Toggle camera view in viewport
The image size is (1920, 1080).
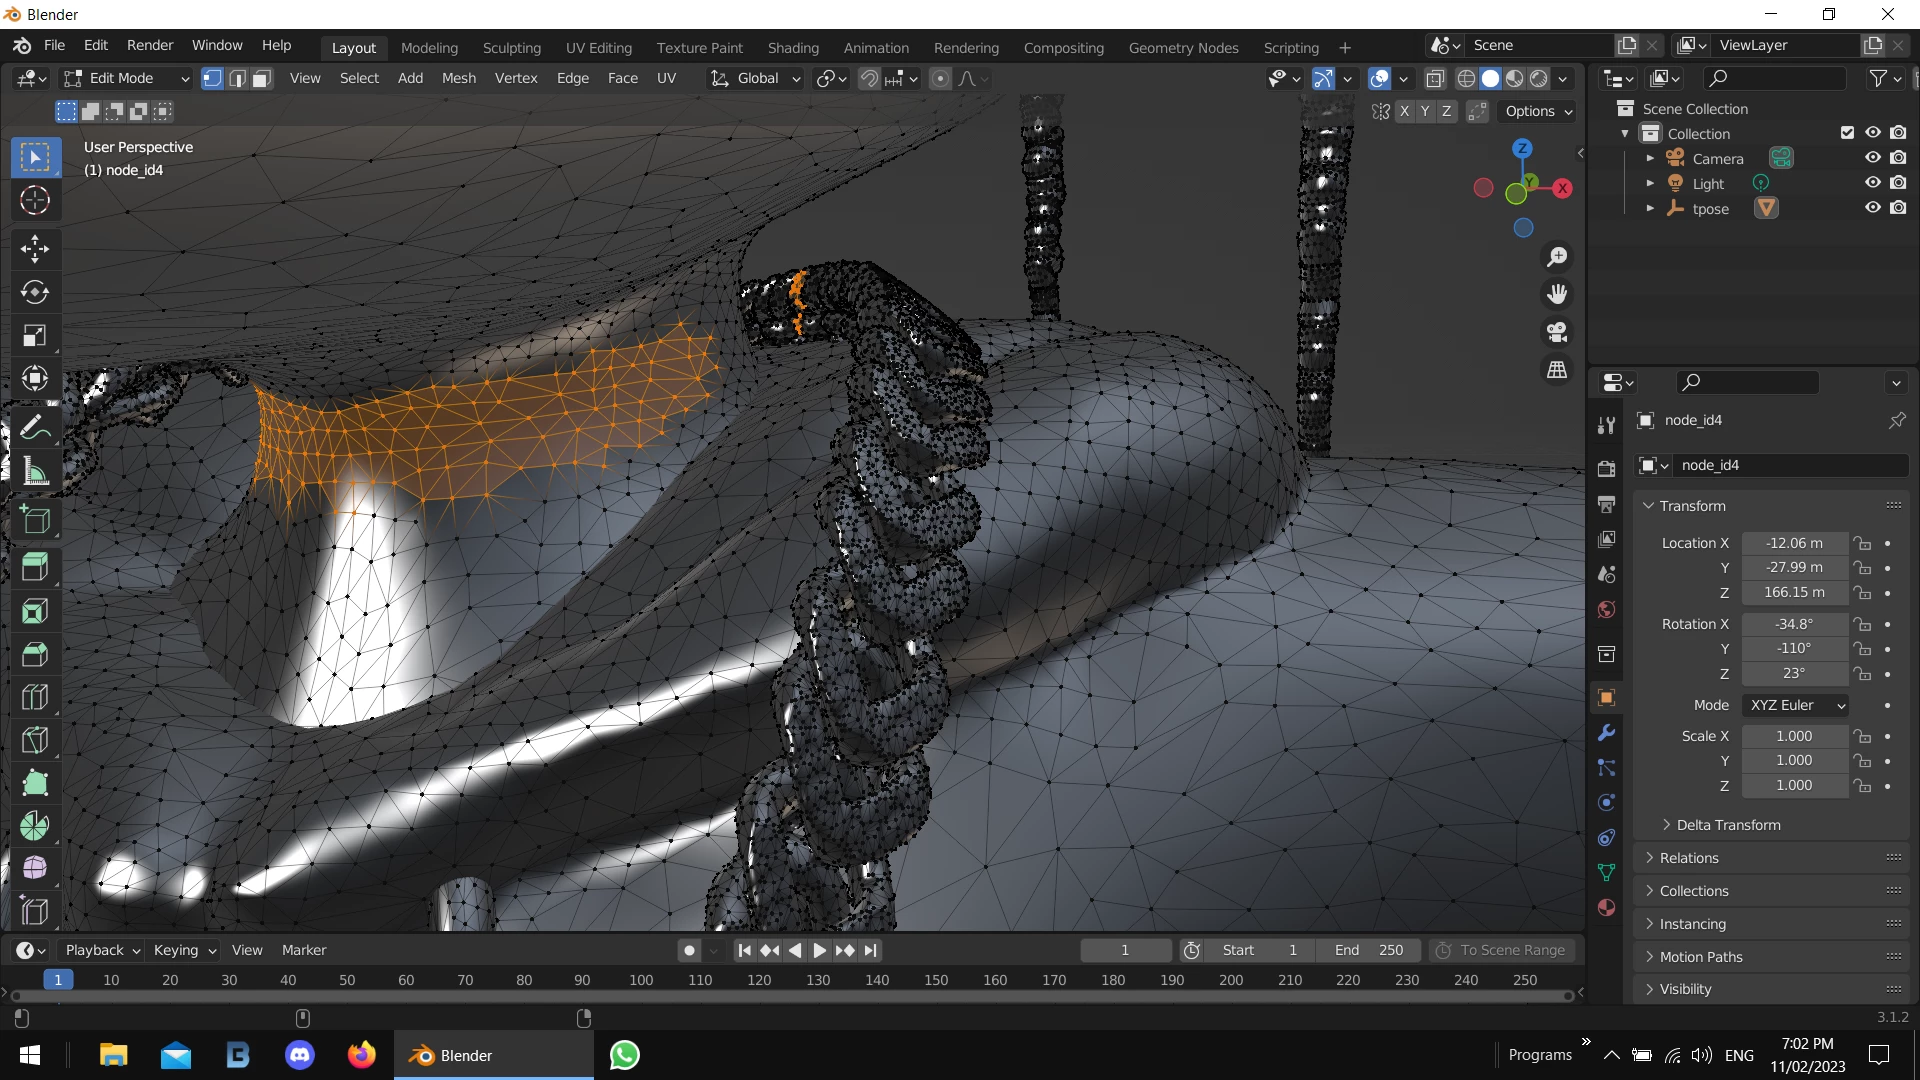pyautogui.click(x=1557, y=332)
